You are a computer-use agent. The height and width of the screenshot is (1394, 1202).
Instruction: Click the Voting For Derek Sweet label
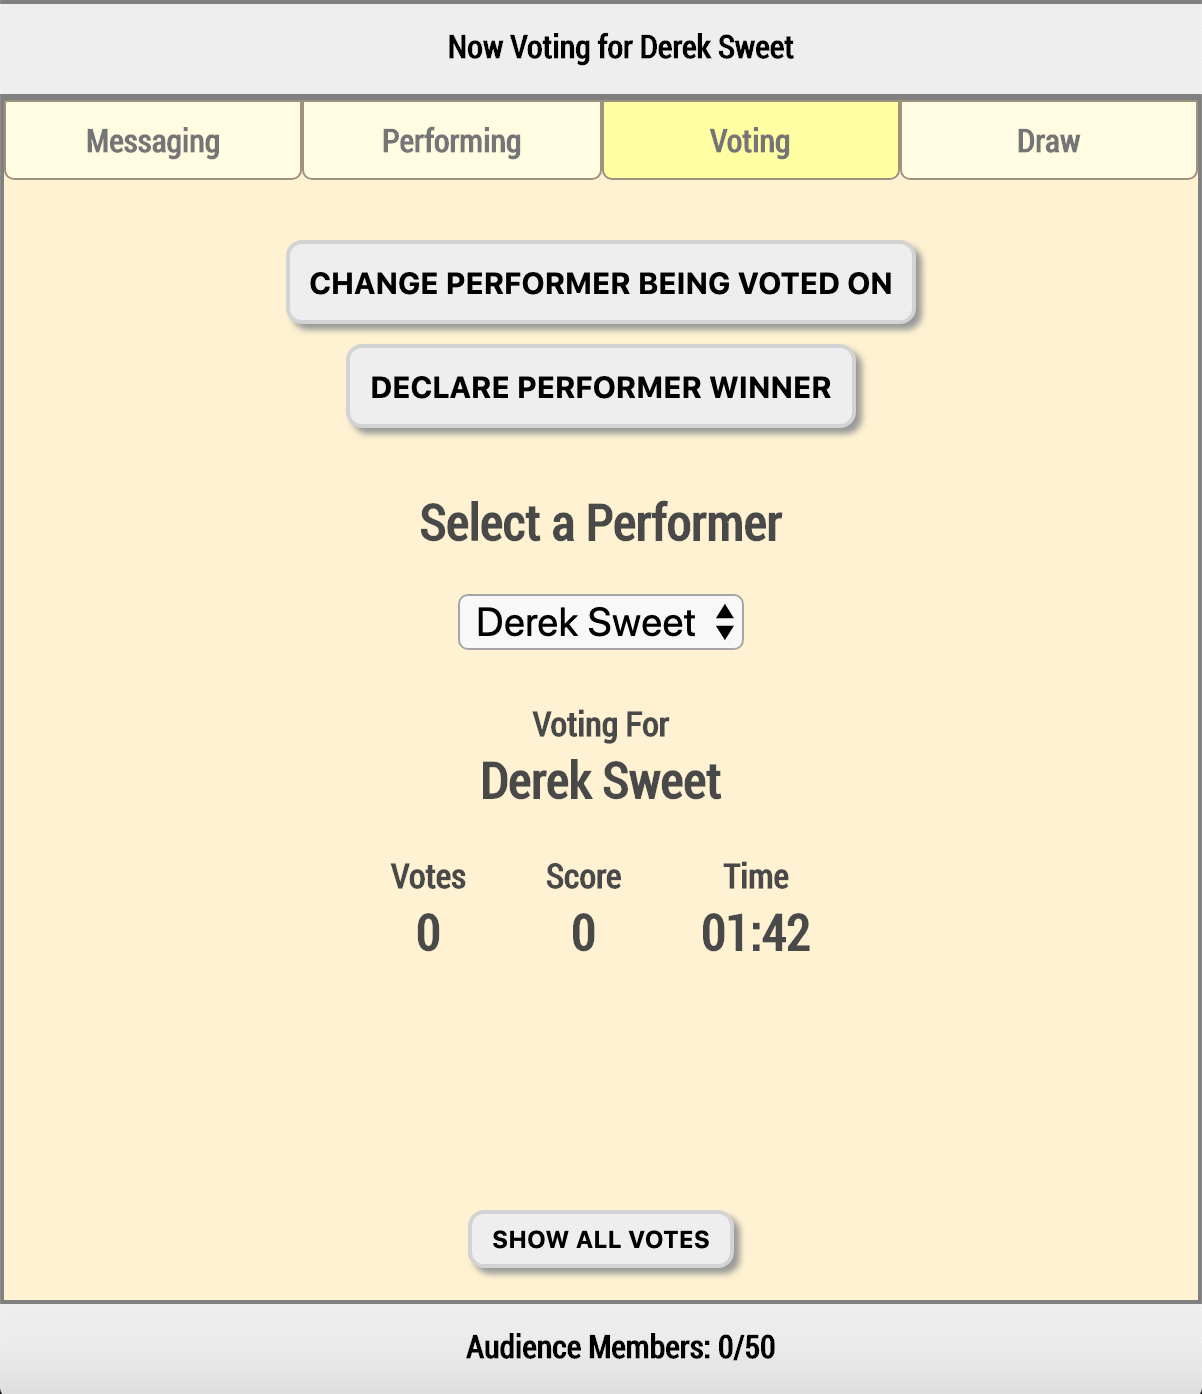coord(600,780)
